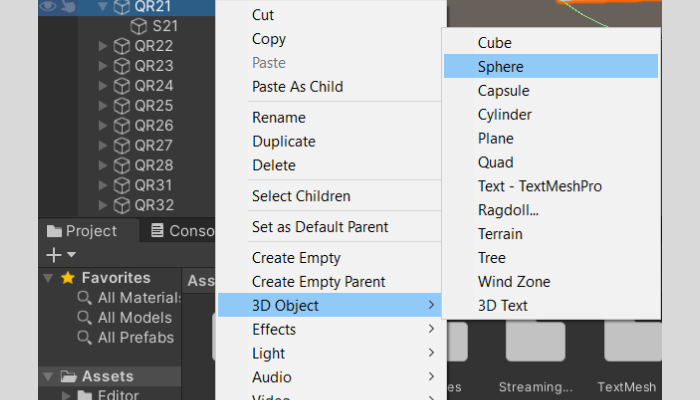Click the cube icon beside QR26
Image resolution: width=700 pixels, height=400 pixels.
pos(122,126)
